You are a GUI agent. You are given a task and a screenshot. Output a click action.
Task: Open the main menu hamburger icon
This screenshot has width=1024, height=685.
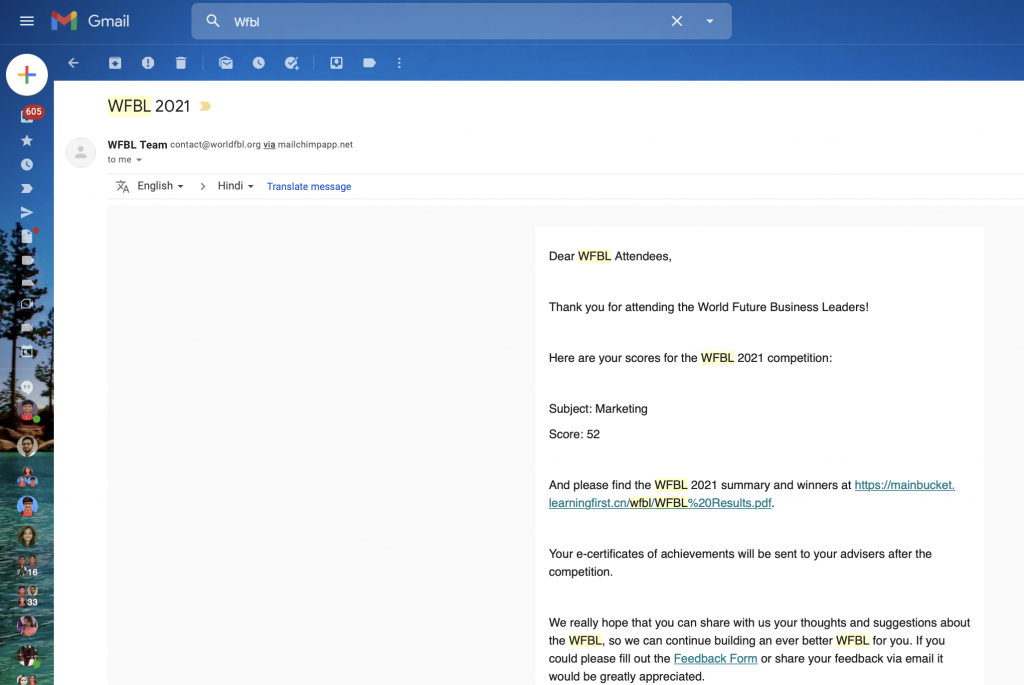click(27, 22)
